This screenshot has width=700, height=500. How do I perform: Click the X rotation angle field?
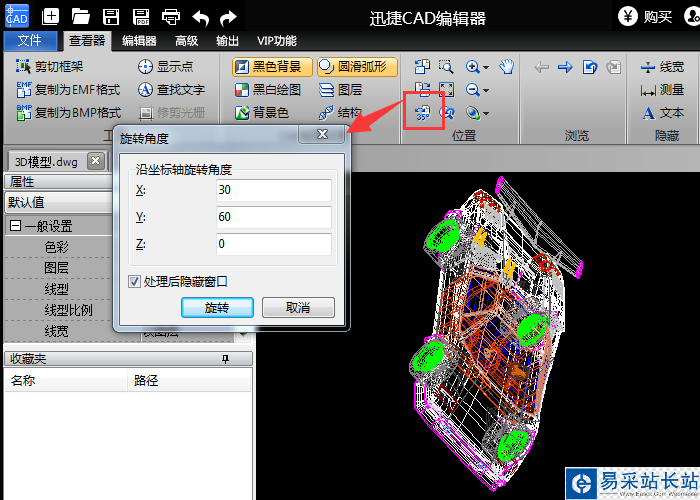[x=274, y=190]
